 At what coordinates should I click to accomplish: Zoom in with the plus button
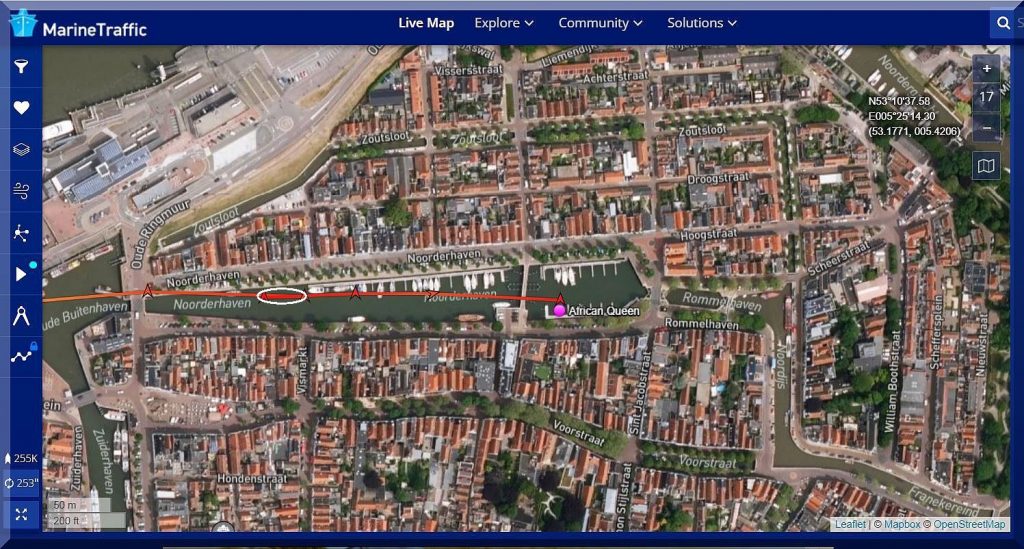986,69
